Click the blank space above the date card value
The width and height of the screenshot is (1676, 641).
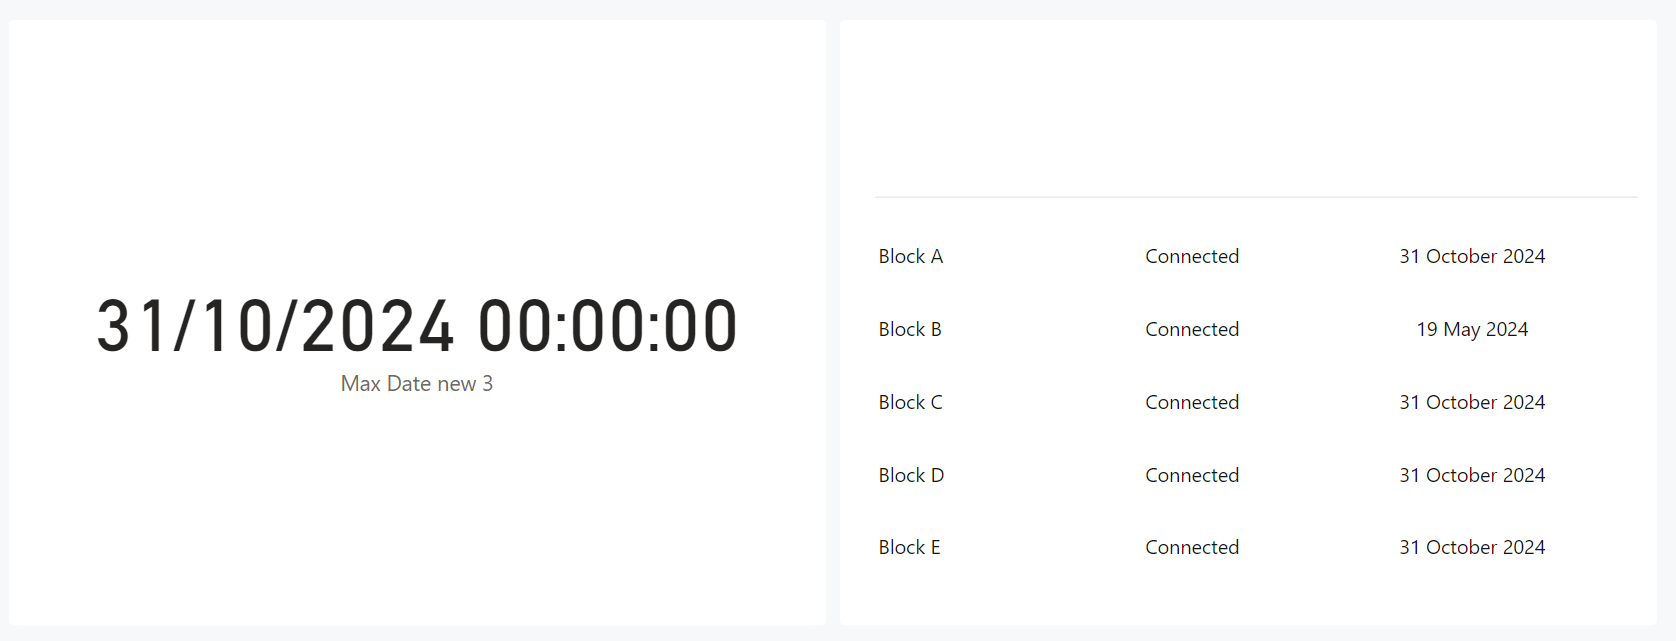click(x=417, y=155)
